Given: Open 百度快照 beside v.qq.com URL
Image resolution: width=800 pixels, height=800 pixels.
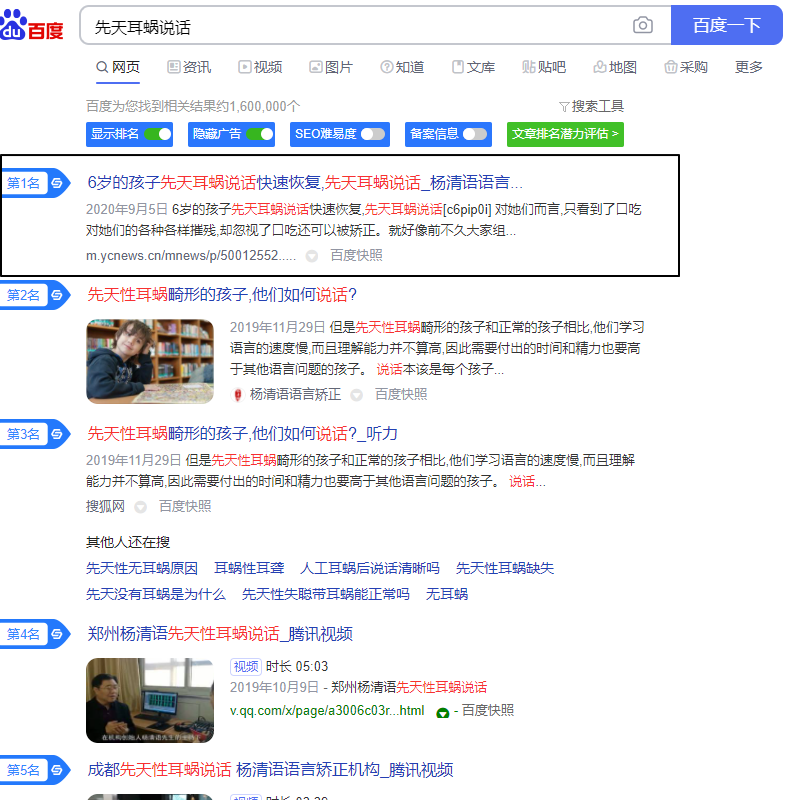Looking at the screenshot, I should pyautogui.click(x=488, y=711).
